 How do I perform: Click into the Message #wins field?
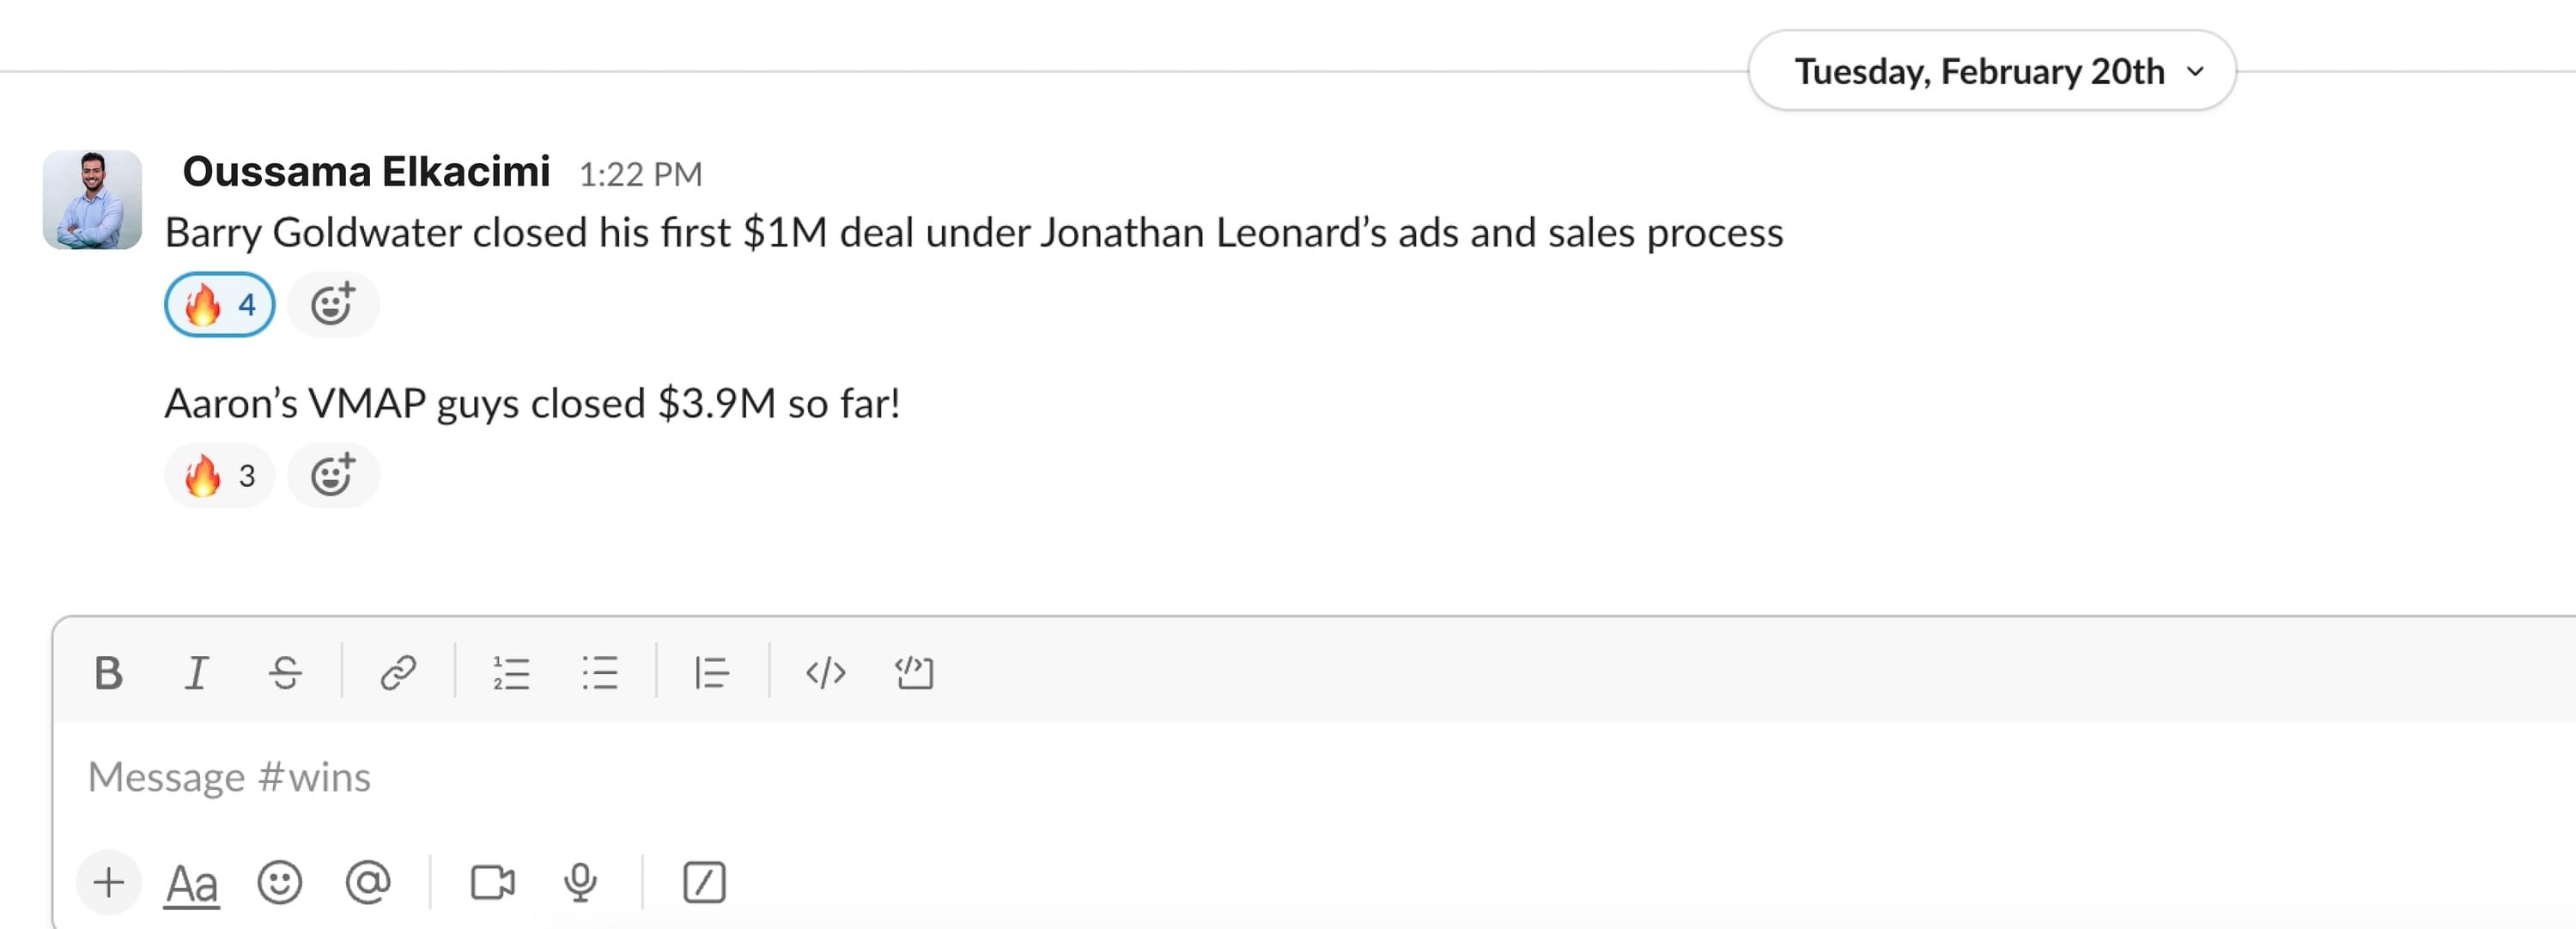pos(800,777)
